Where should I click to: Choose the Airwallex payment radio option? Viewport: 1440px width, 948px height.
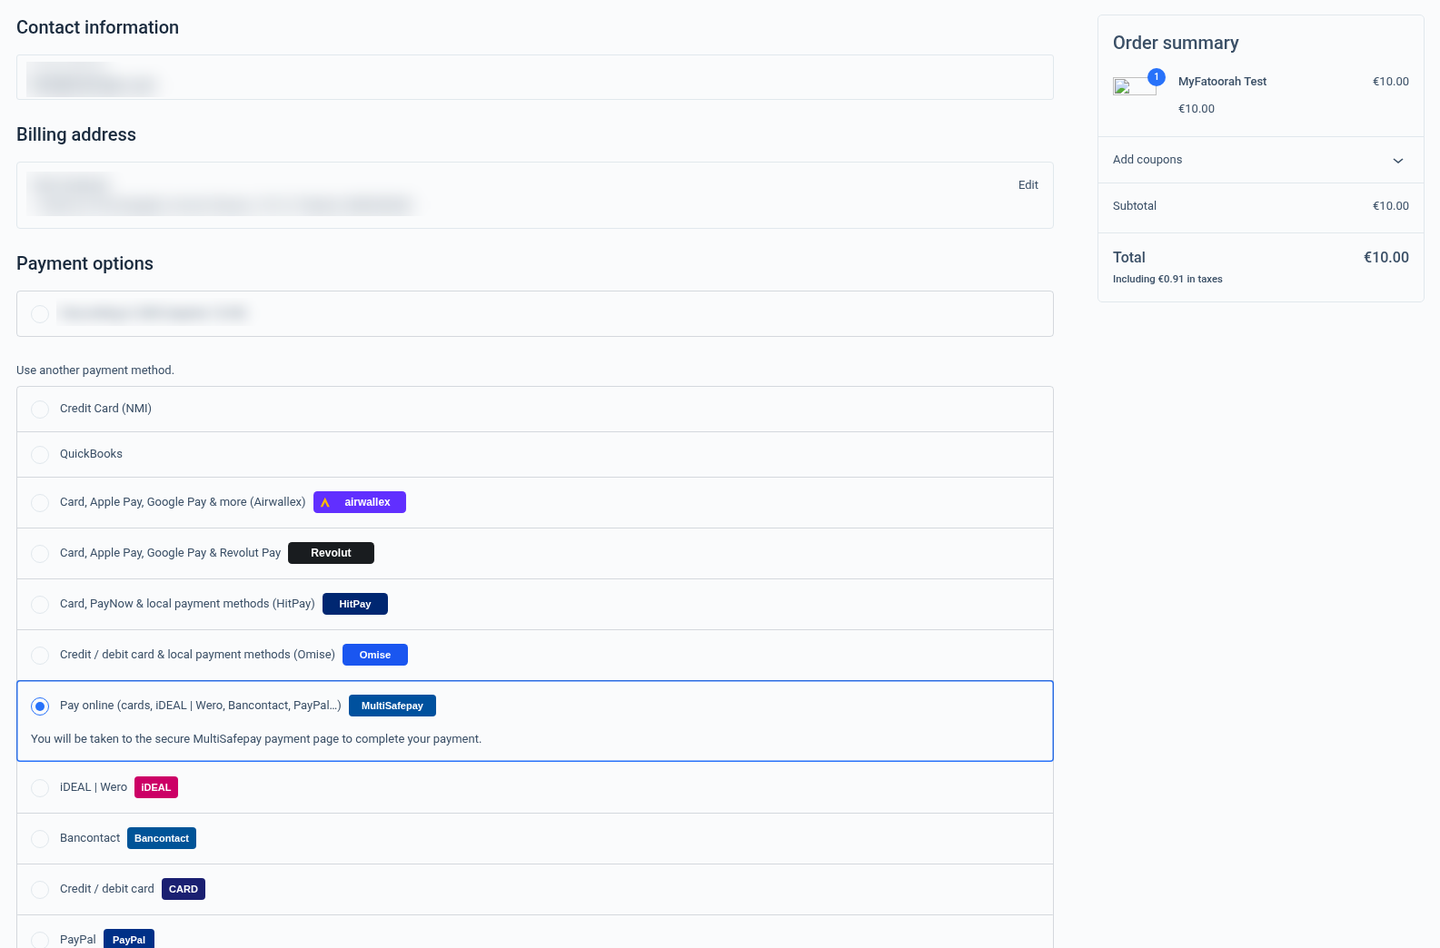click(x=40, y=503)
